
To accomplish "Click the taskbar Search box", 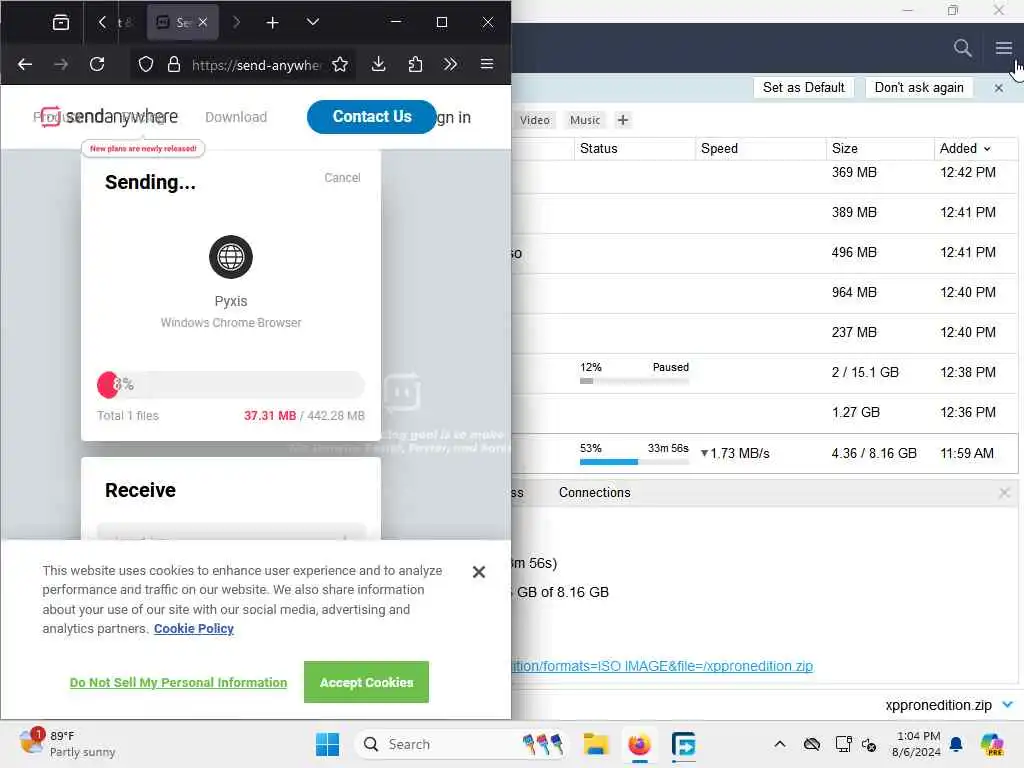I will pos(462,744).
